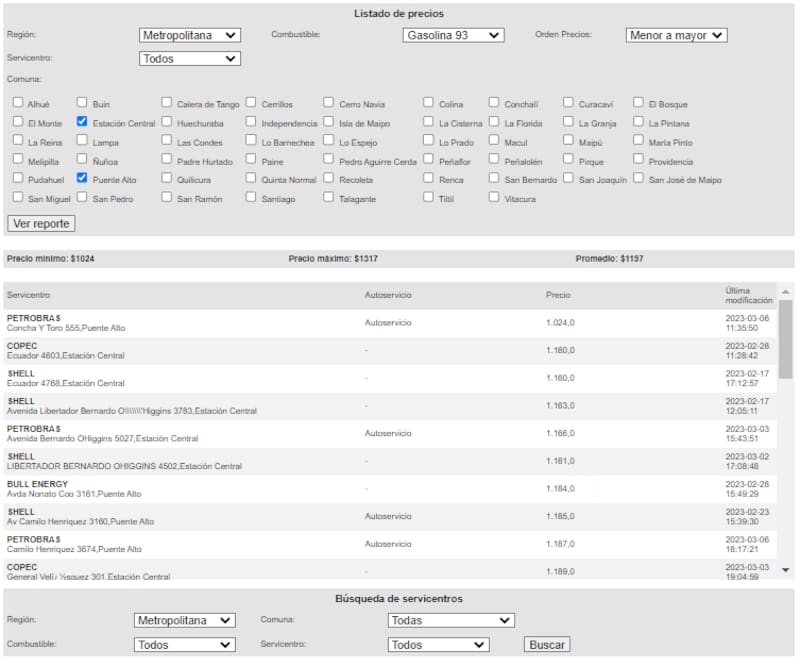800x666 pixels.
Task: Open the top Región Metropolitana dropdown
Action: coord(190,35)
